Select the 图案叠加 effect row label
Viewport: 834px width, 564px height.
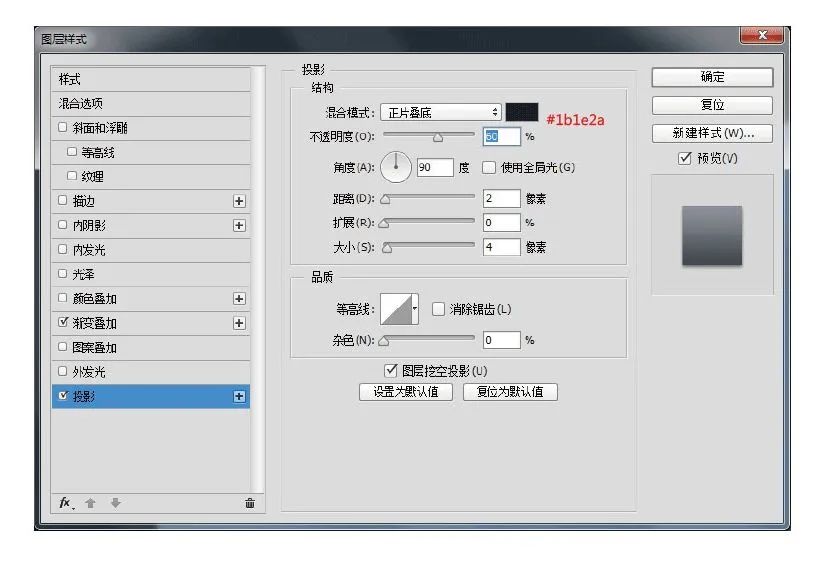coord(95,347)
